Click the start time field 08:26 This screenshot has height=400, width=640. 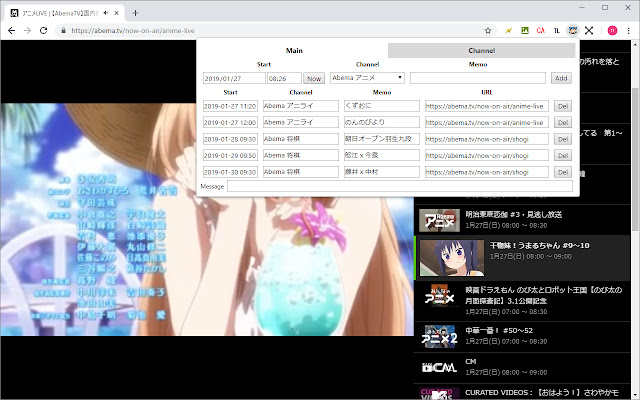[x=284, y=78]
